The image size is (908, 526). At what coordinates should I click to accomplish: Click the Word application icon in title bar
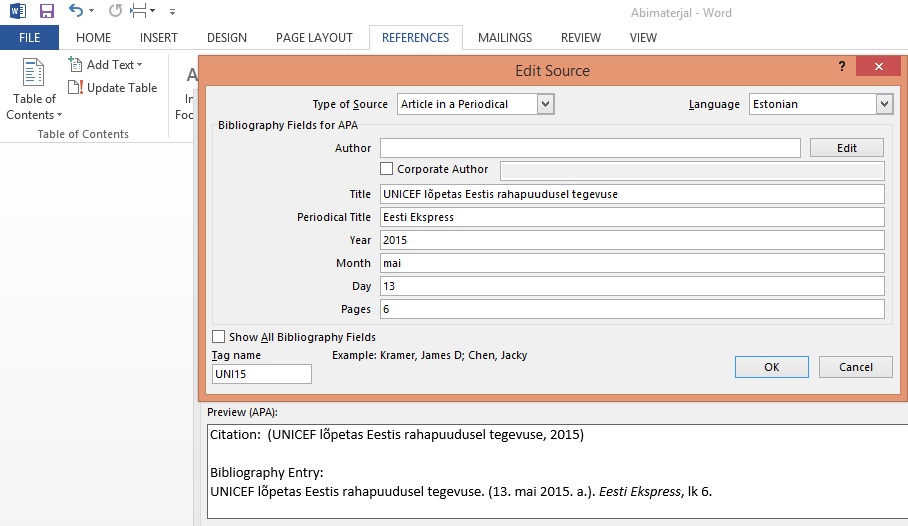point(17,10)
